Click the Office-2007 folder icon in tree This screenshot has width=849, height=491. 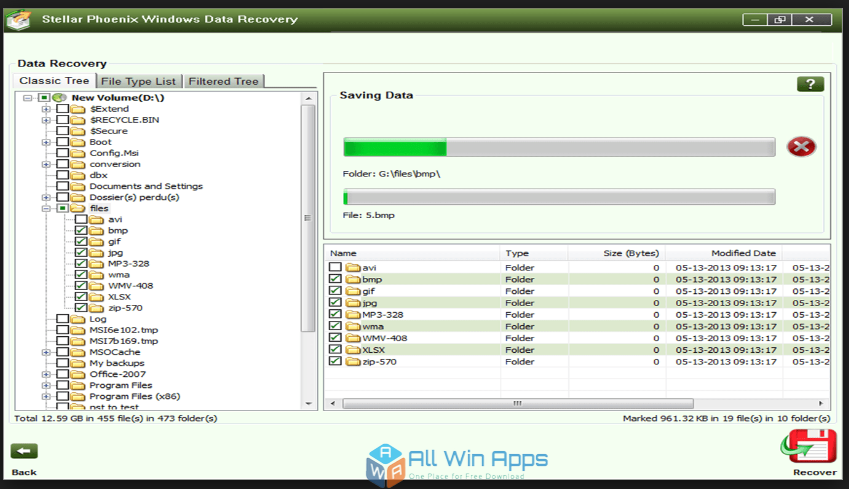tap(78, 374)
